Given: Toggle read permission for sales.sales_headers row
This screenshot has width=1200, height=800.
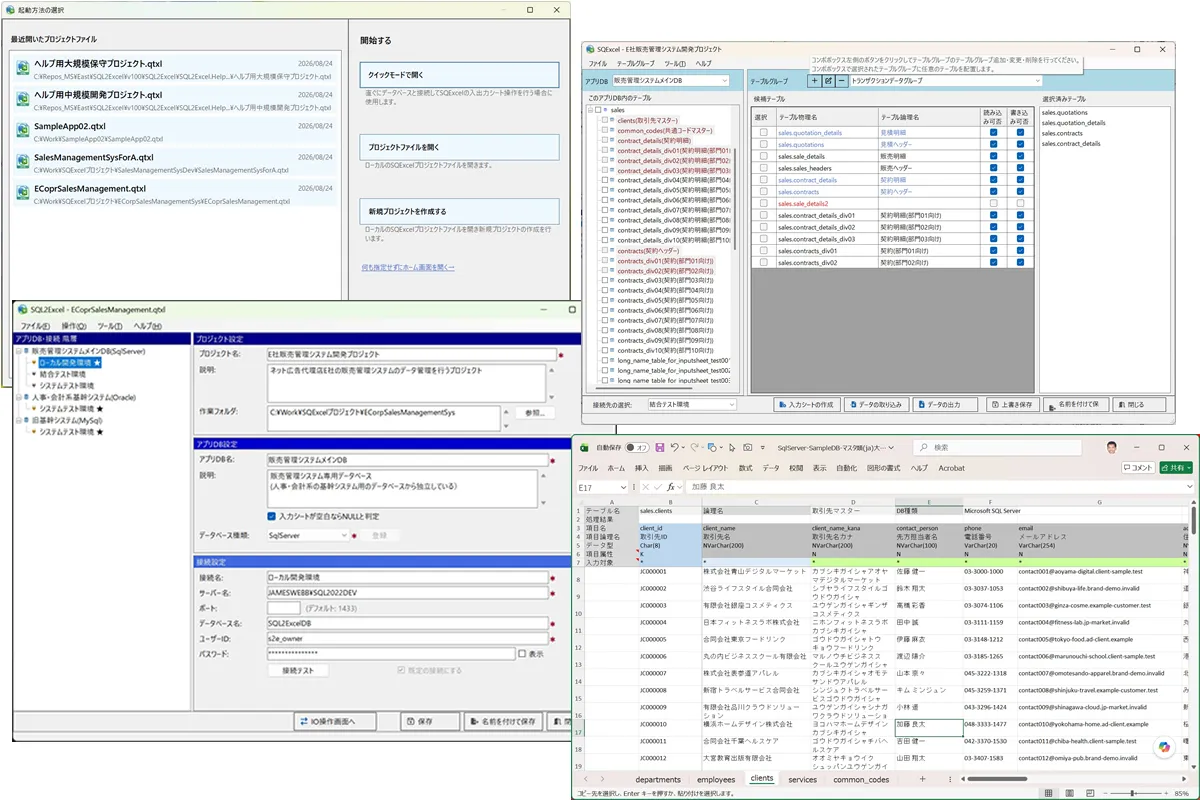Looking at the screenshot, I should pos(993,168).
